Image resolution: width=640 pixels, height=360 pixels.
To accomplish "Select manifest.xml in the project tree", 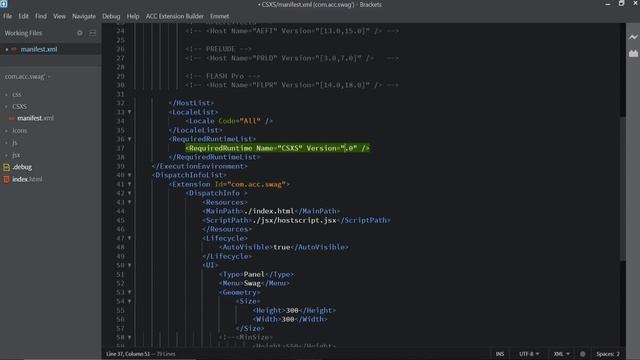I will point(35,118).
